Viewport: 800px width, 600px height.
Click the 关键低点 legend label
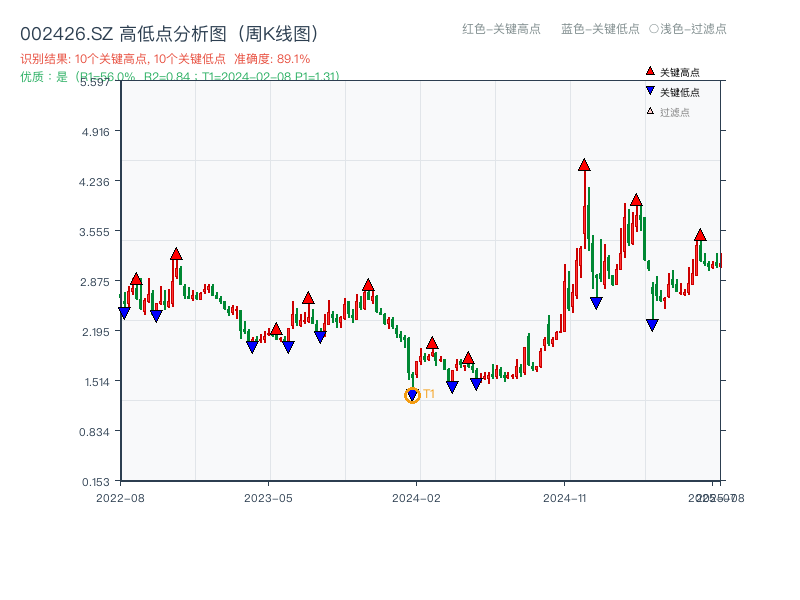click(x=680, y=92)
